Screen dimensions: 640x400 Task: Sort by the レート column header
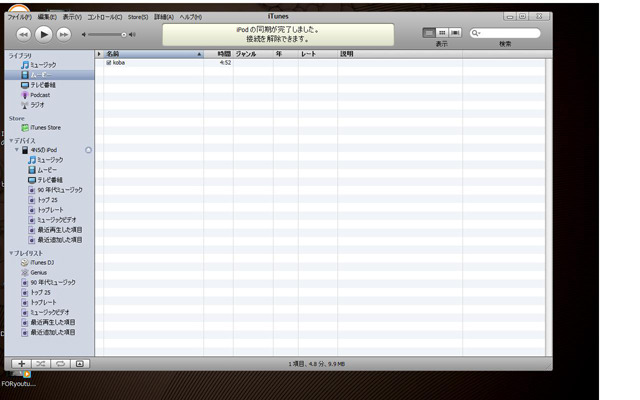[318, 54]
